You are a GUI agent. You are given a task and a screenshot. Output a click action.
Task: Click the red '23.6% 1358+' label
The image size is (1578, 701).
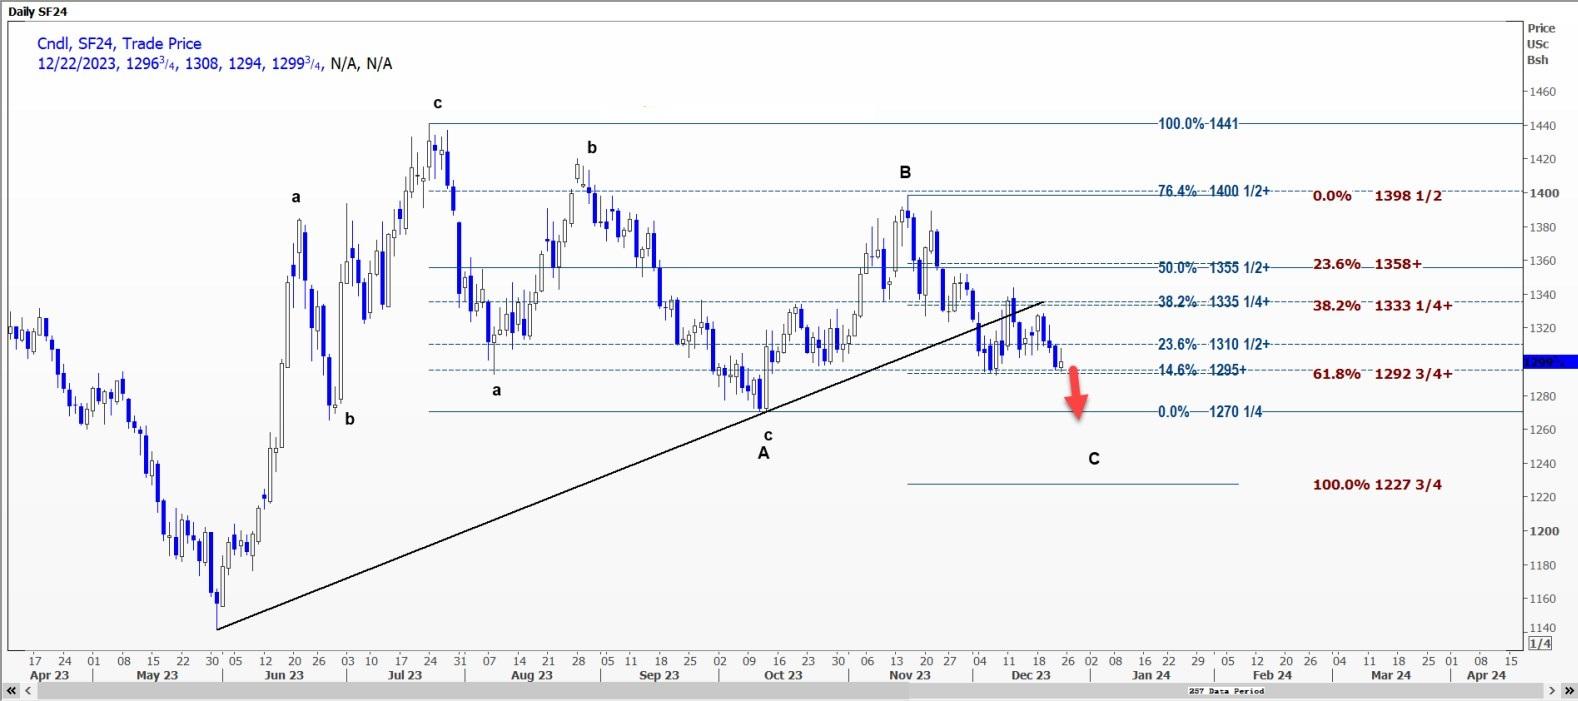point(1367,265)
